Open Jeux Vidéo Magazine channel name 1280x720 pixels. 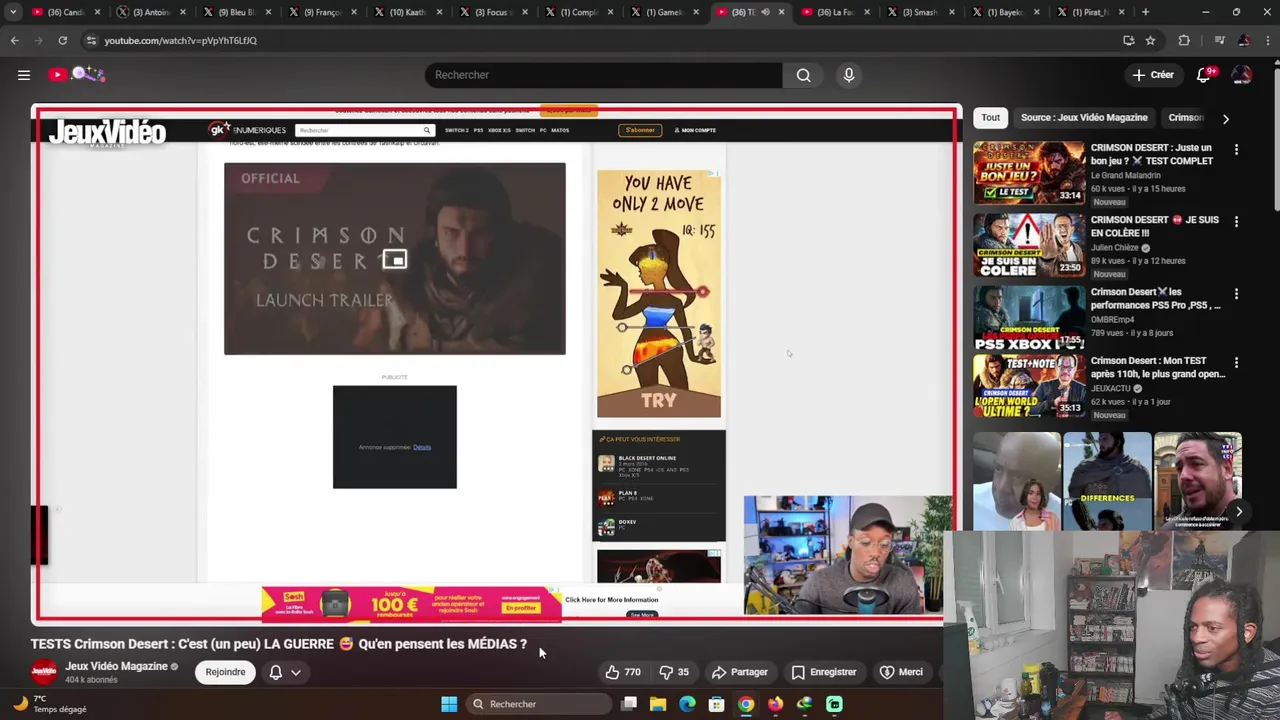pyautogui.click(x=116, y=666)
